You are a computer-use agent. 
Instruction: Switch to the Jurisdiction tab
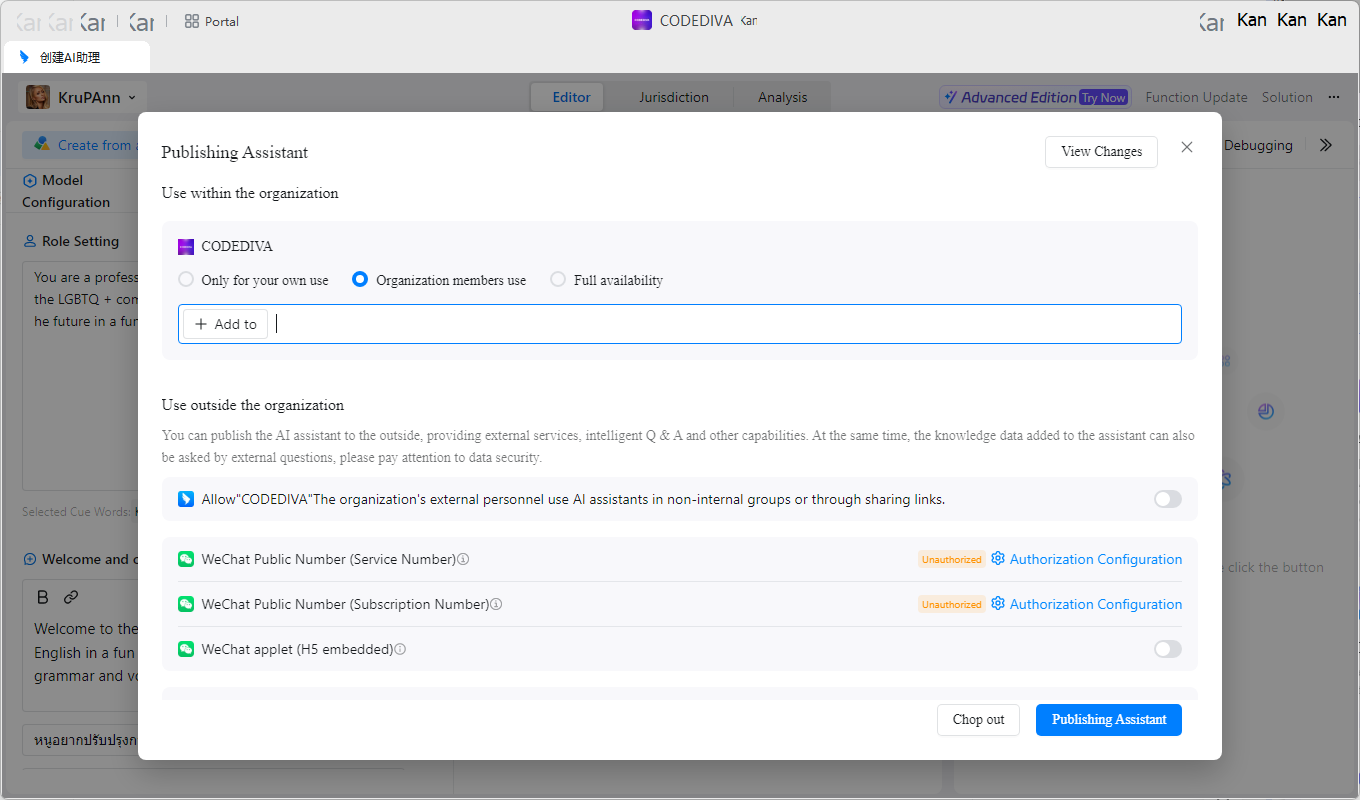tap(674, 97)
